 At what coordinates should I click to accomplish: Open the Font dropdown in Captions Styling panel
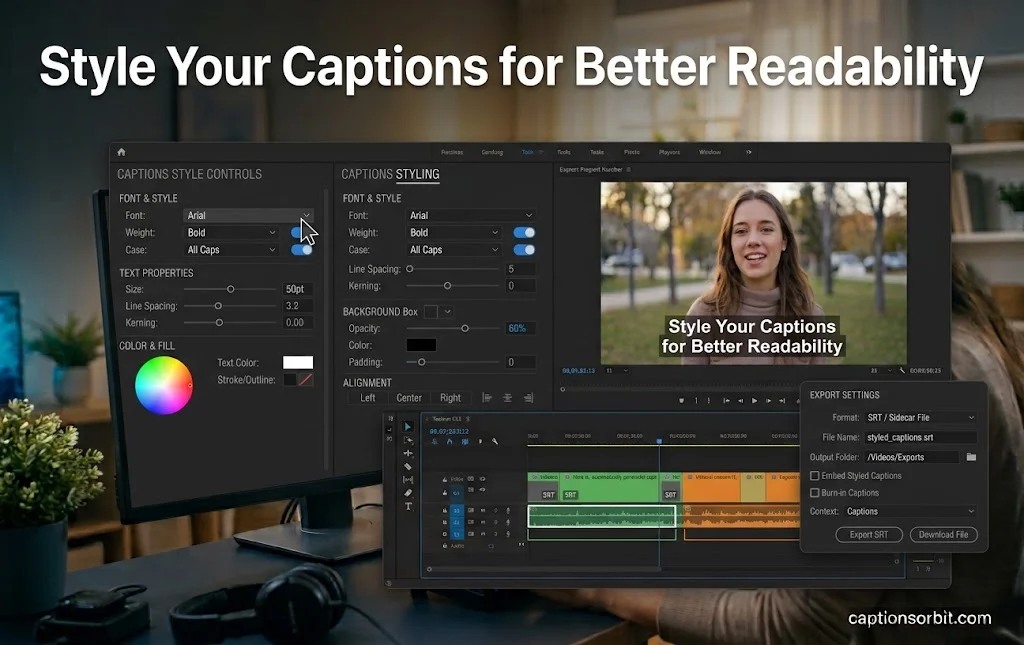tap(471, 215)
